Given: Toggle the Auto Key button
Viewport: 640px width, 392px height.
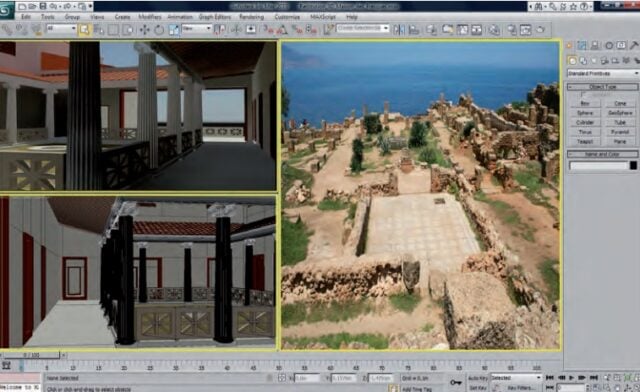Looking at the screenshot, I should 478,378.
